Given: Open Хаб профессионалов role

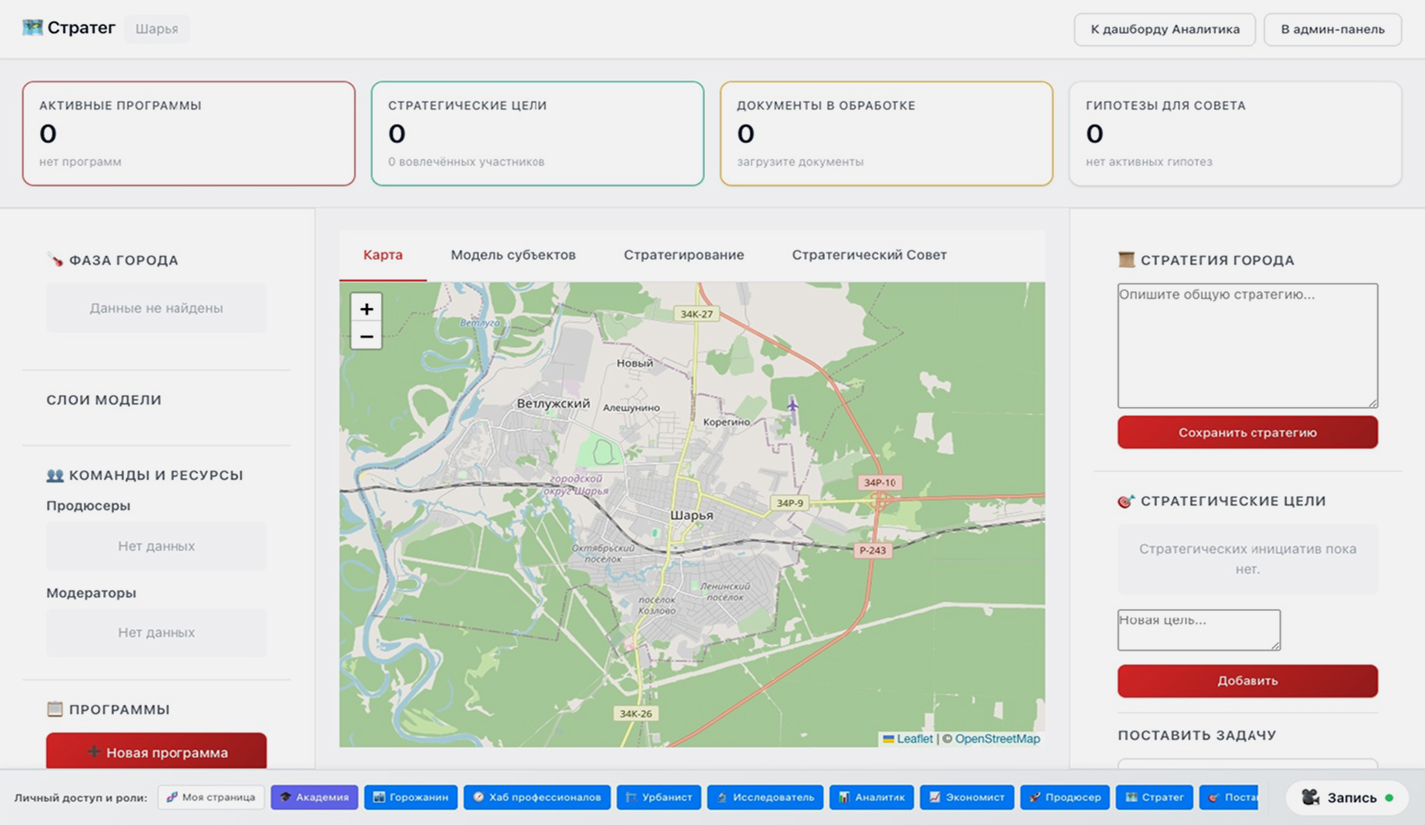Looking at the screenshot, I should [x=537, y=797].
